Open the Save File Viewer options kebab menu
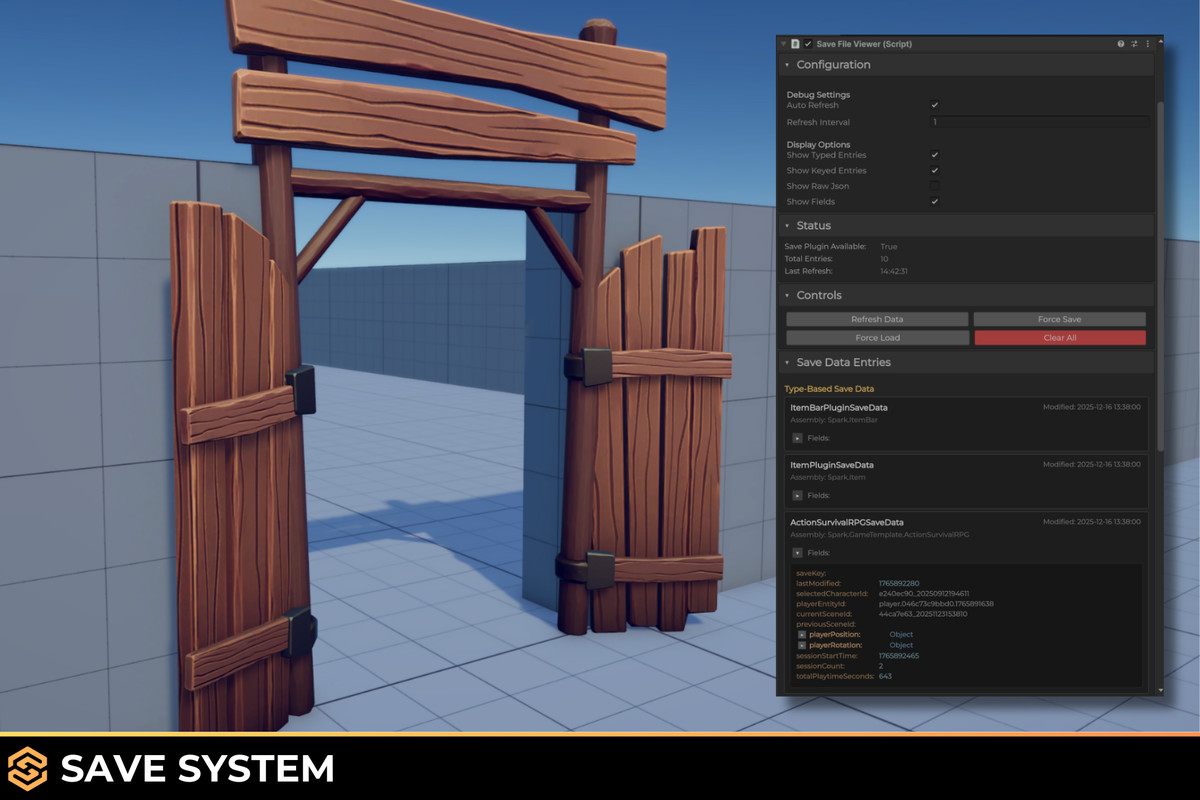Viewport: 1200px width, 800px height. (1146, 43)
